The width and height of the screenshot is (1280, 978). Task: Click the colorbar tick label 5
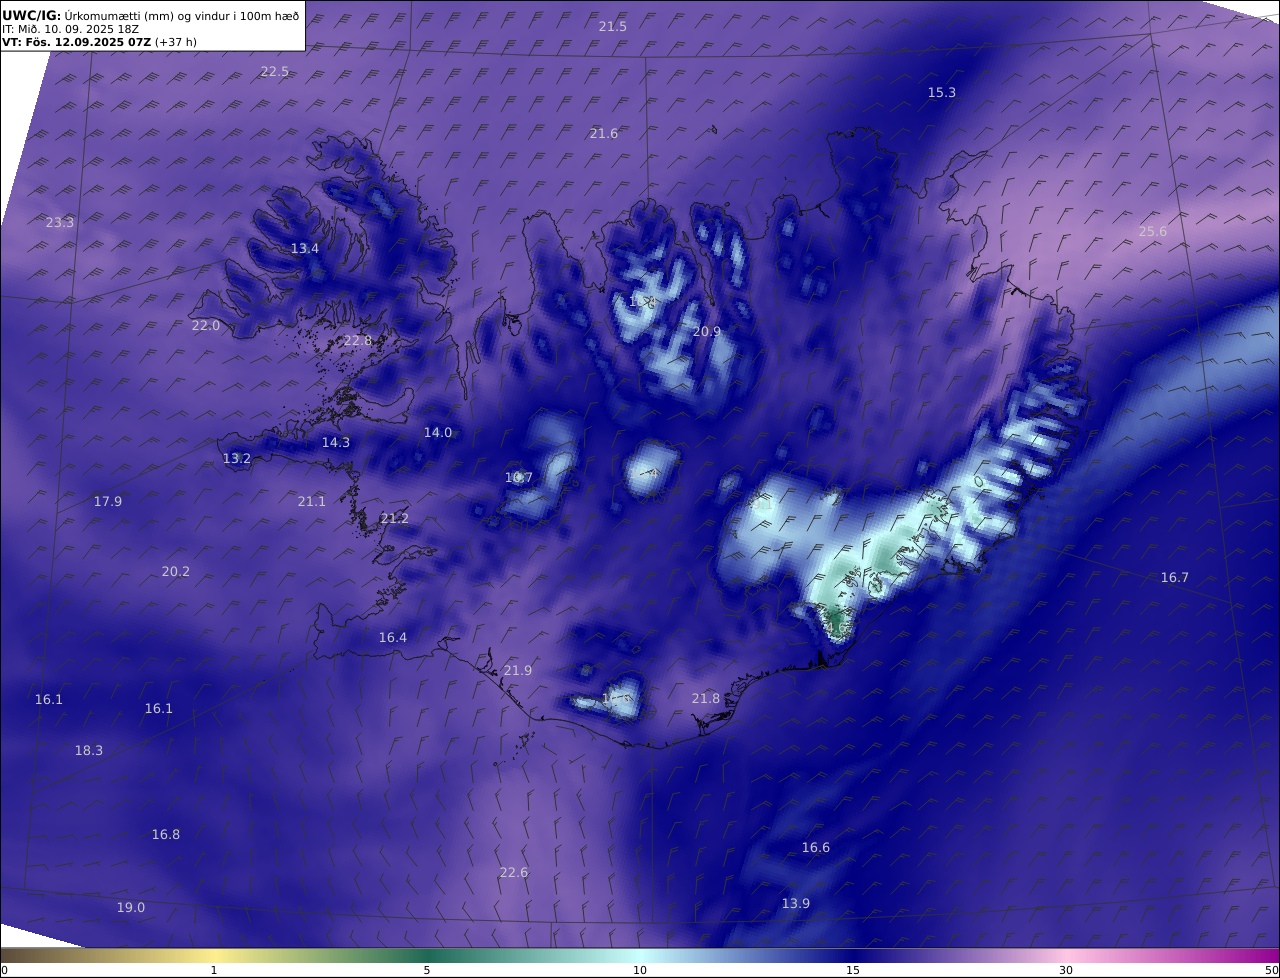pyautogui.click(x=427, y=970)
